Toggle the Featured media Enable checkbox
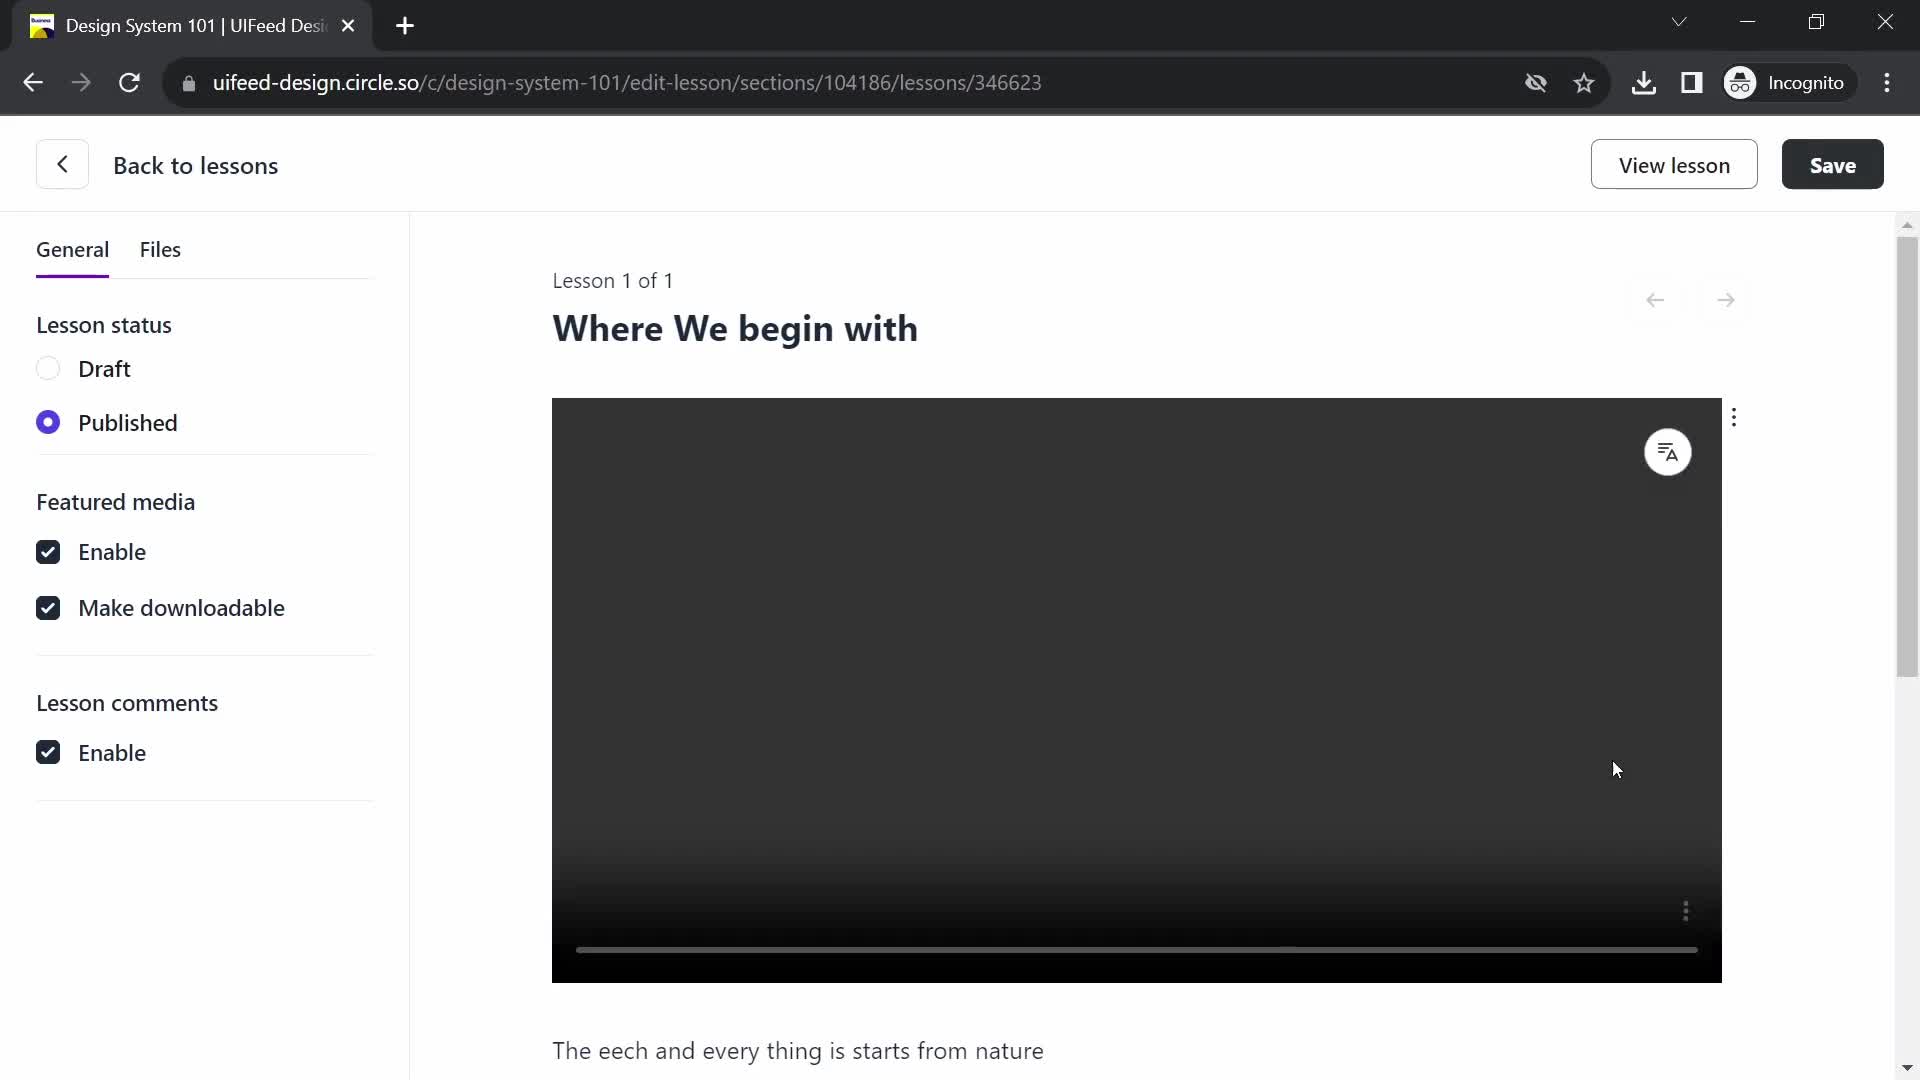This screenshot has height=1080, width=1920. tap(47, 553)
